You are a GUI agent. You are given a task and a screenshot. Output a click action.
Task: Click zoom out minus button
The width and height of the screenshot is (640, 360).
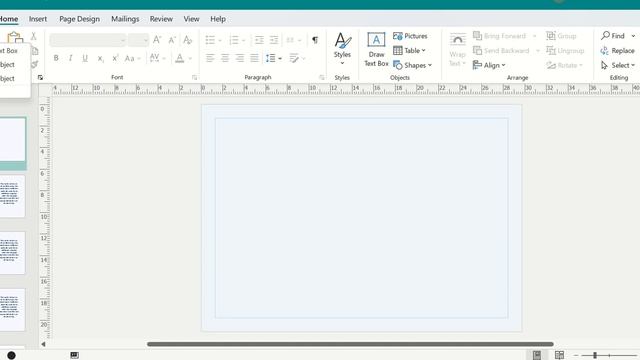[x=576, y=356]
